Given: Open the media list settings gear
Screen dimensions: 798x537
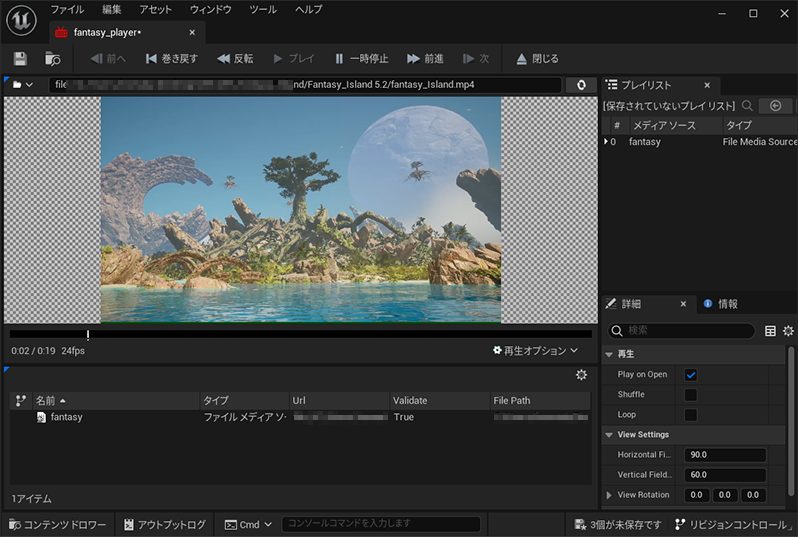Looking at the screenshot, I should coord(581,375).
